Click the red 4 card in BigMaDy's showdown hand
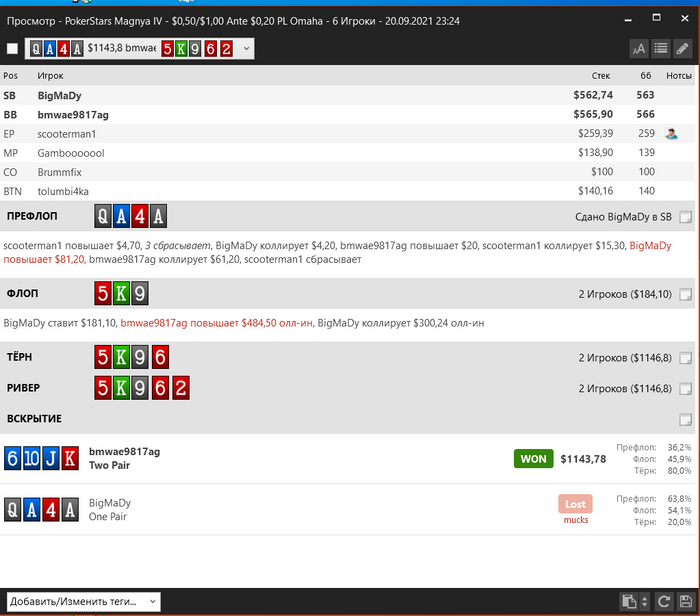This screenshot has height=616, width=700. click(51, 510)
